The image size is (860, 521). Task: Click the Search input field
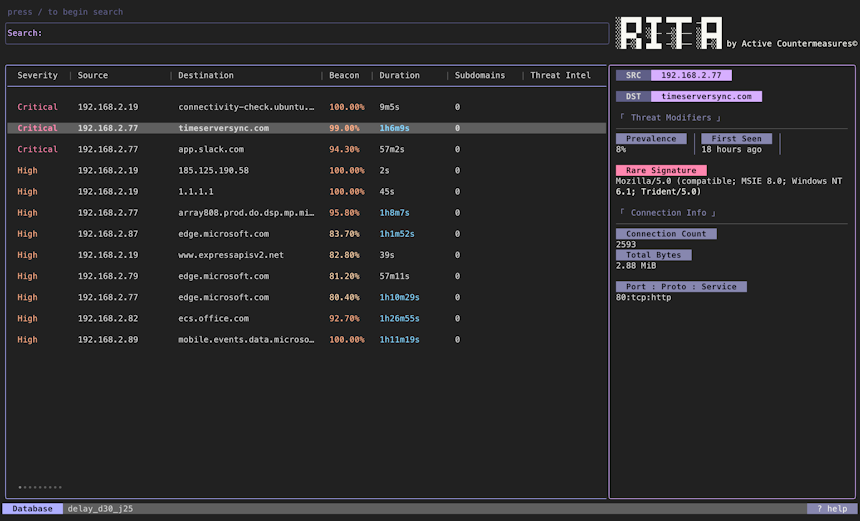[x=307, y=33]
